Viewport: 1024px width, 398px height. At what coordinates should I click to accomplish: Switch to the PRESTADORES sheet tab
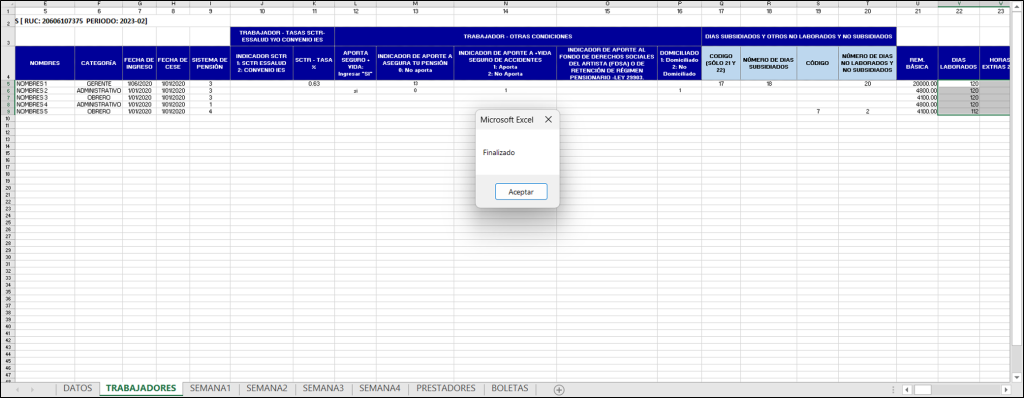click(445, 388)
